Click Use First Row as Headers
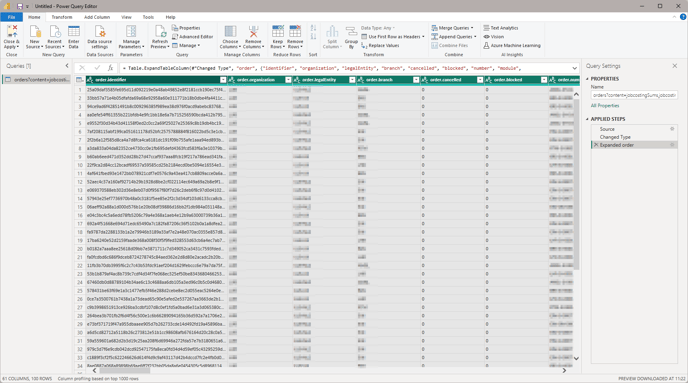Viewport: 688px width, 383px height. click(393, 37)
